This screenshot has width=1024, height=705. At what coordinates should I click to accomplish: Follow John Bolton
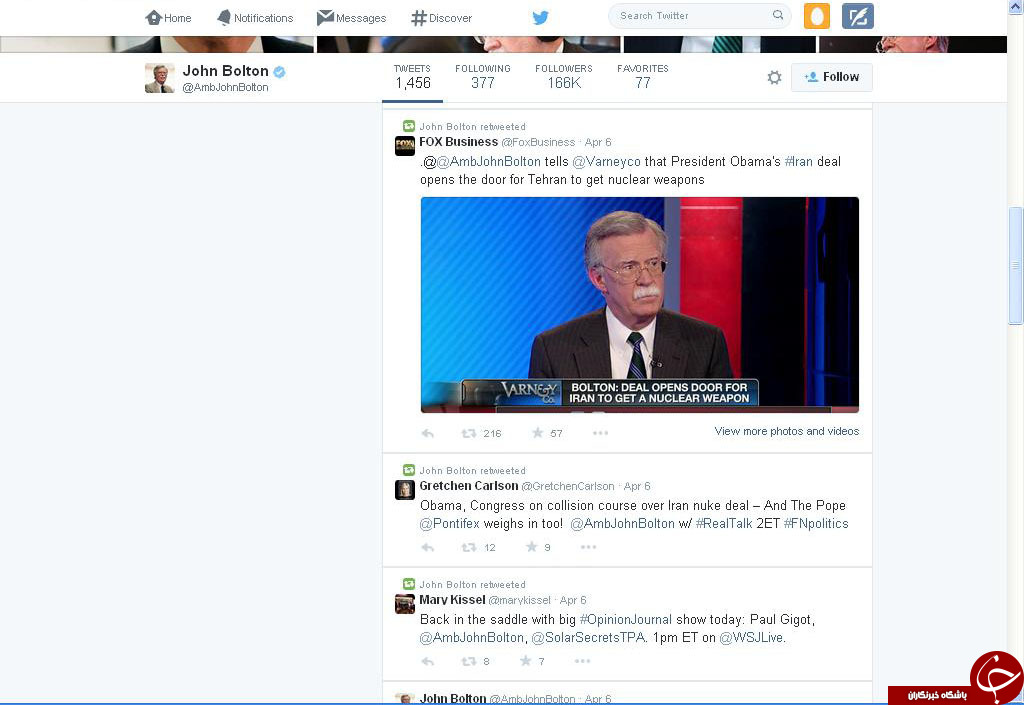[831, 77]
